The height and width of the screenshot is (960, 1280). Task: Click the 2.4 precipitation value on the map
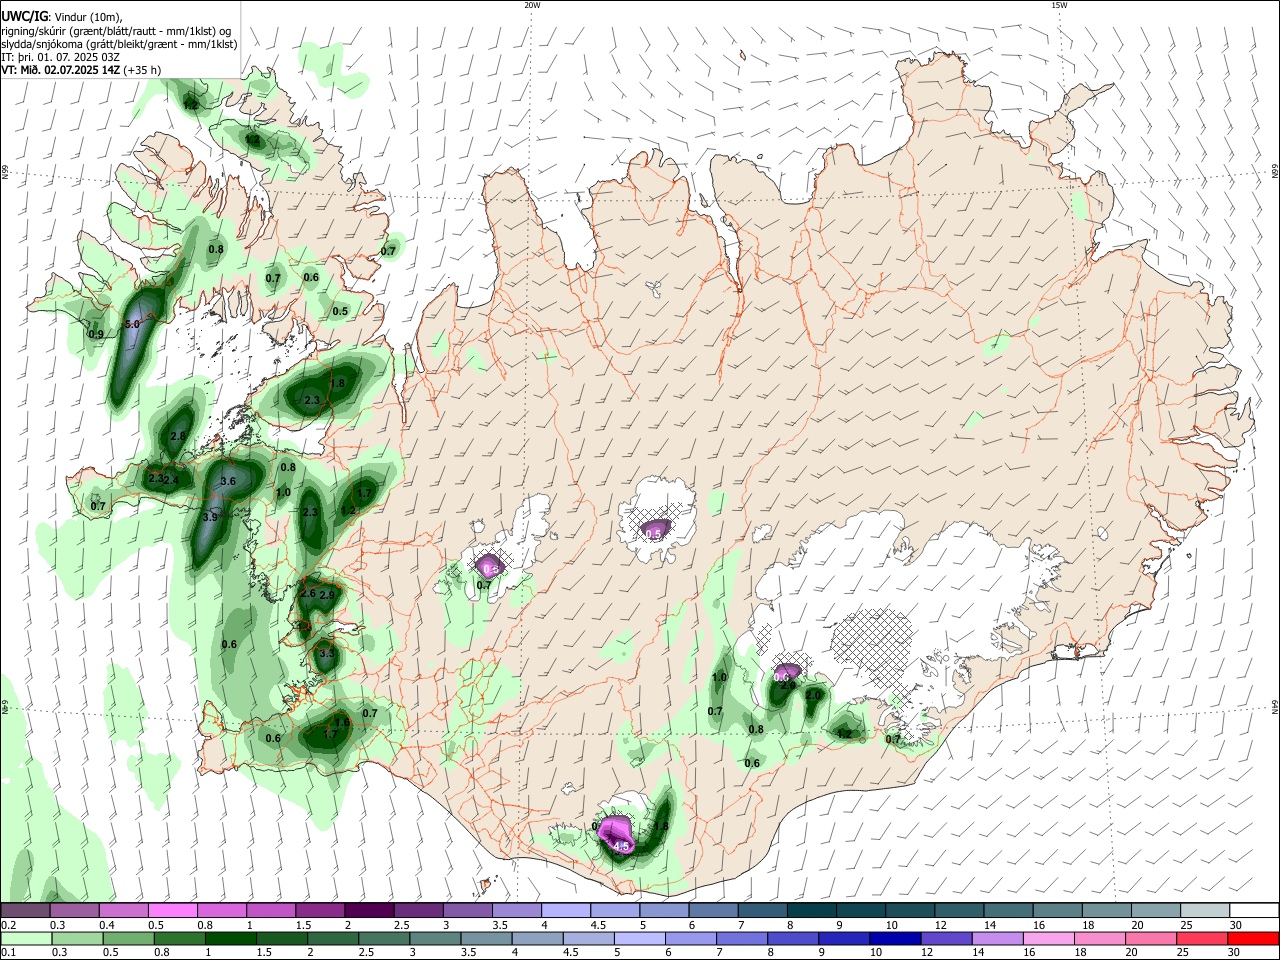tap(171, 480)
